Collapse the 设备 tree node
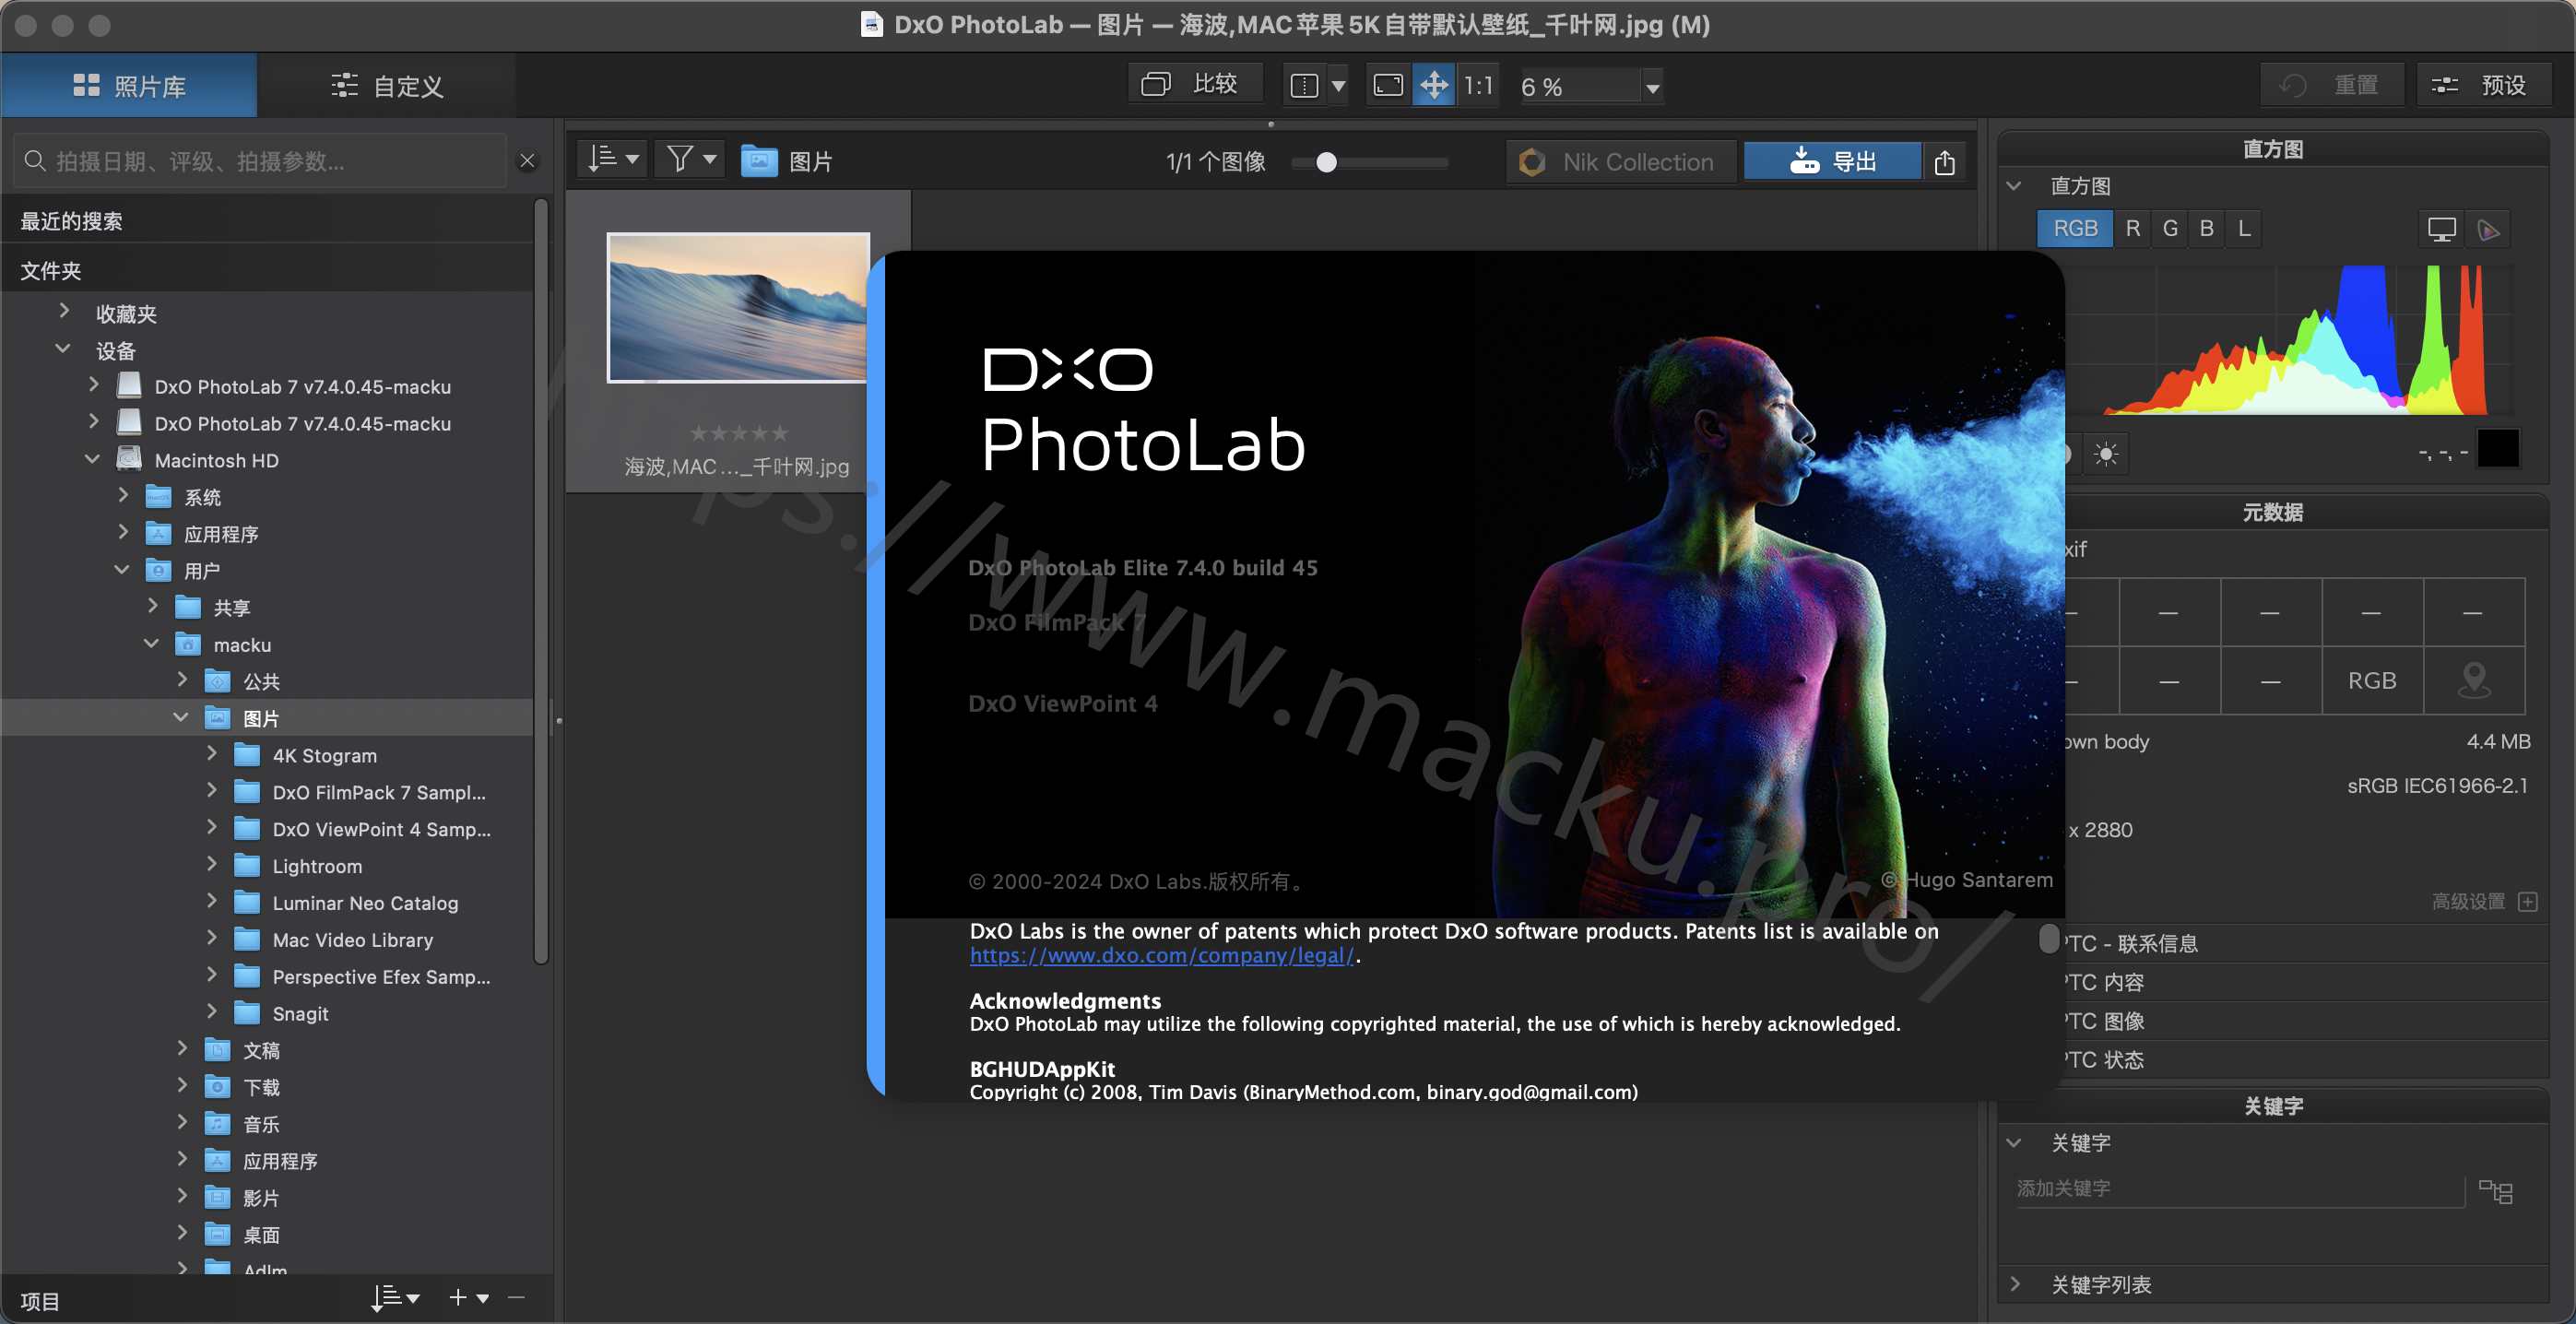 coord(63,349)
